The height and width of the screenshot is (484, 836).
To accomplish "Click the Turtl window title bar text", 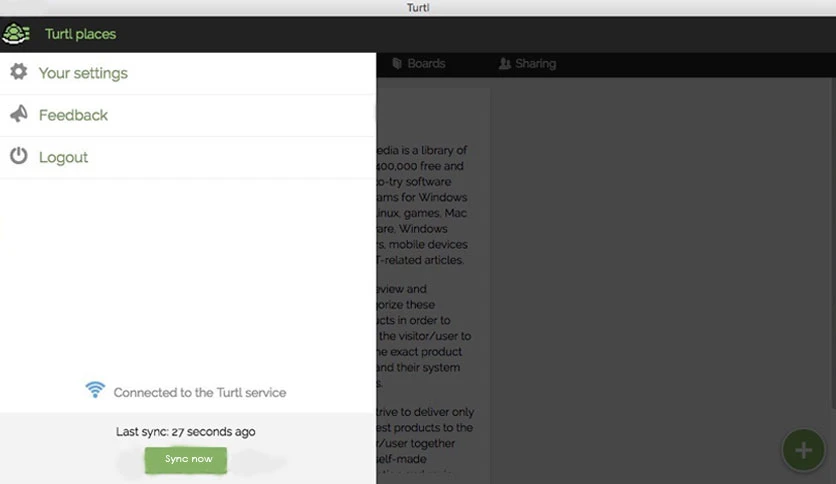I will click(x=418, y=7).
